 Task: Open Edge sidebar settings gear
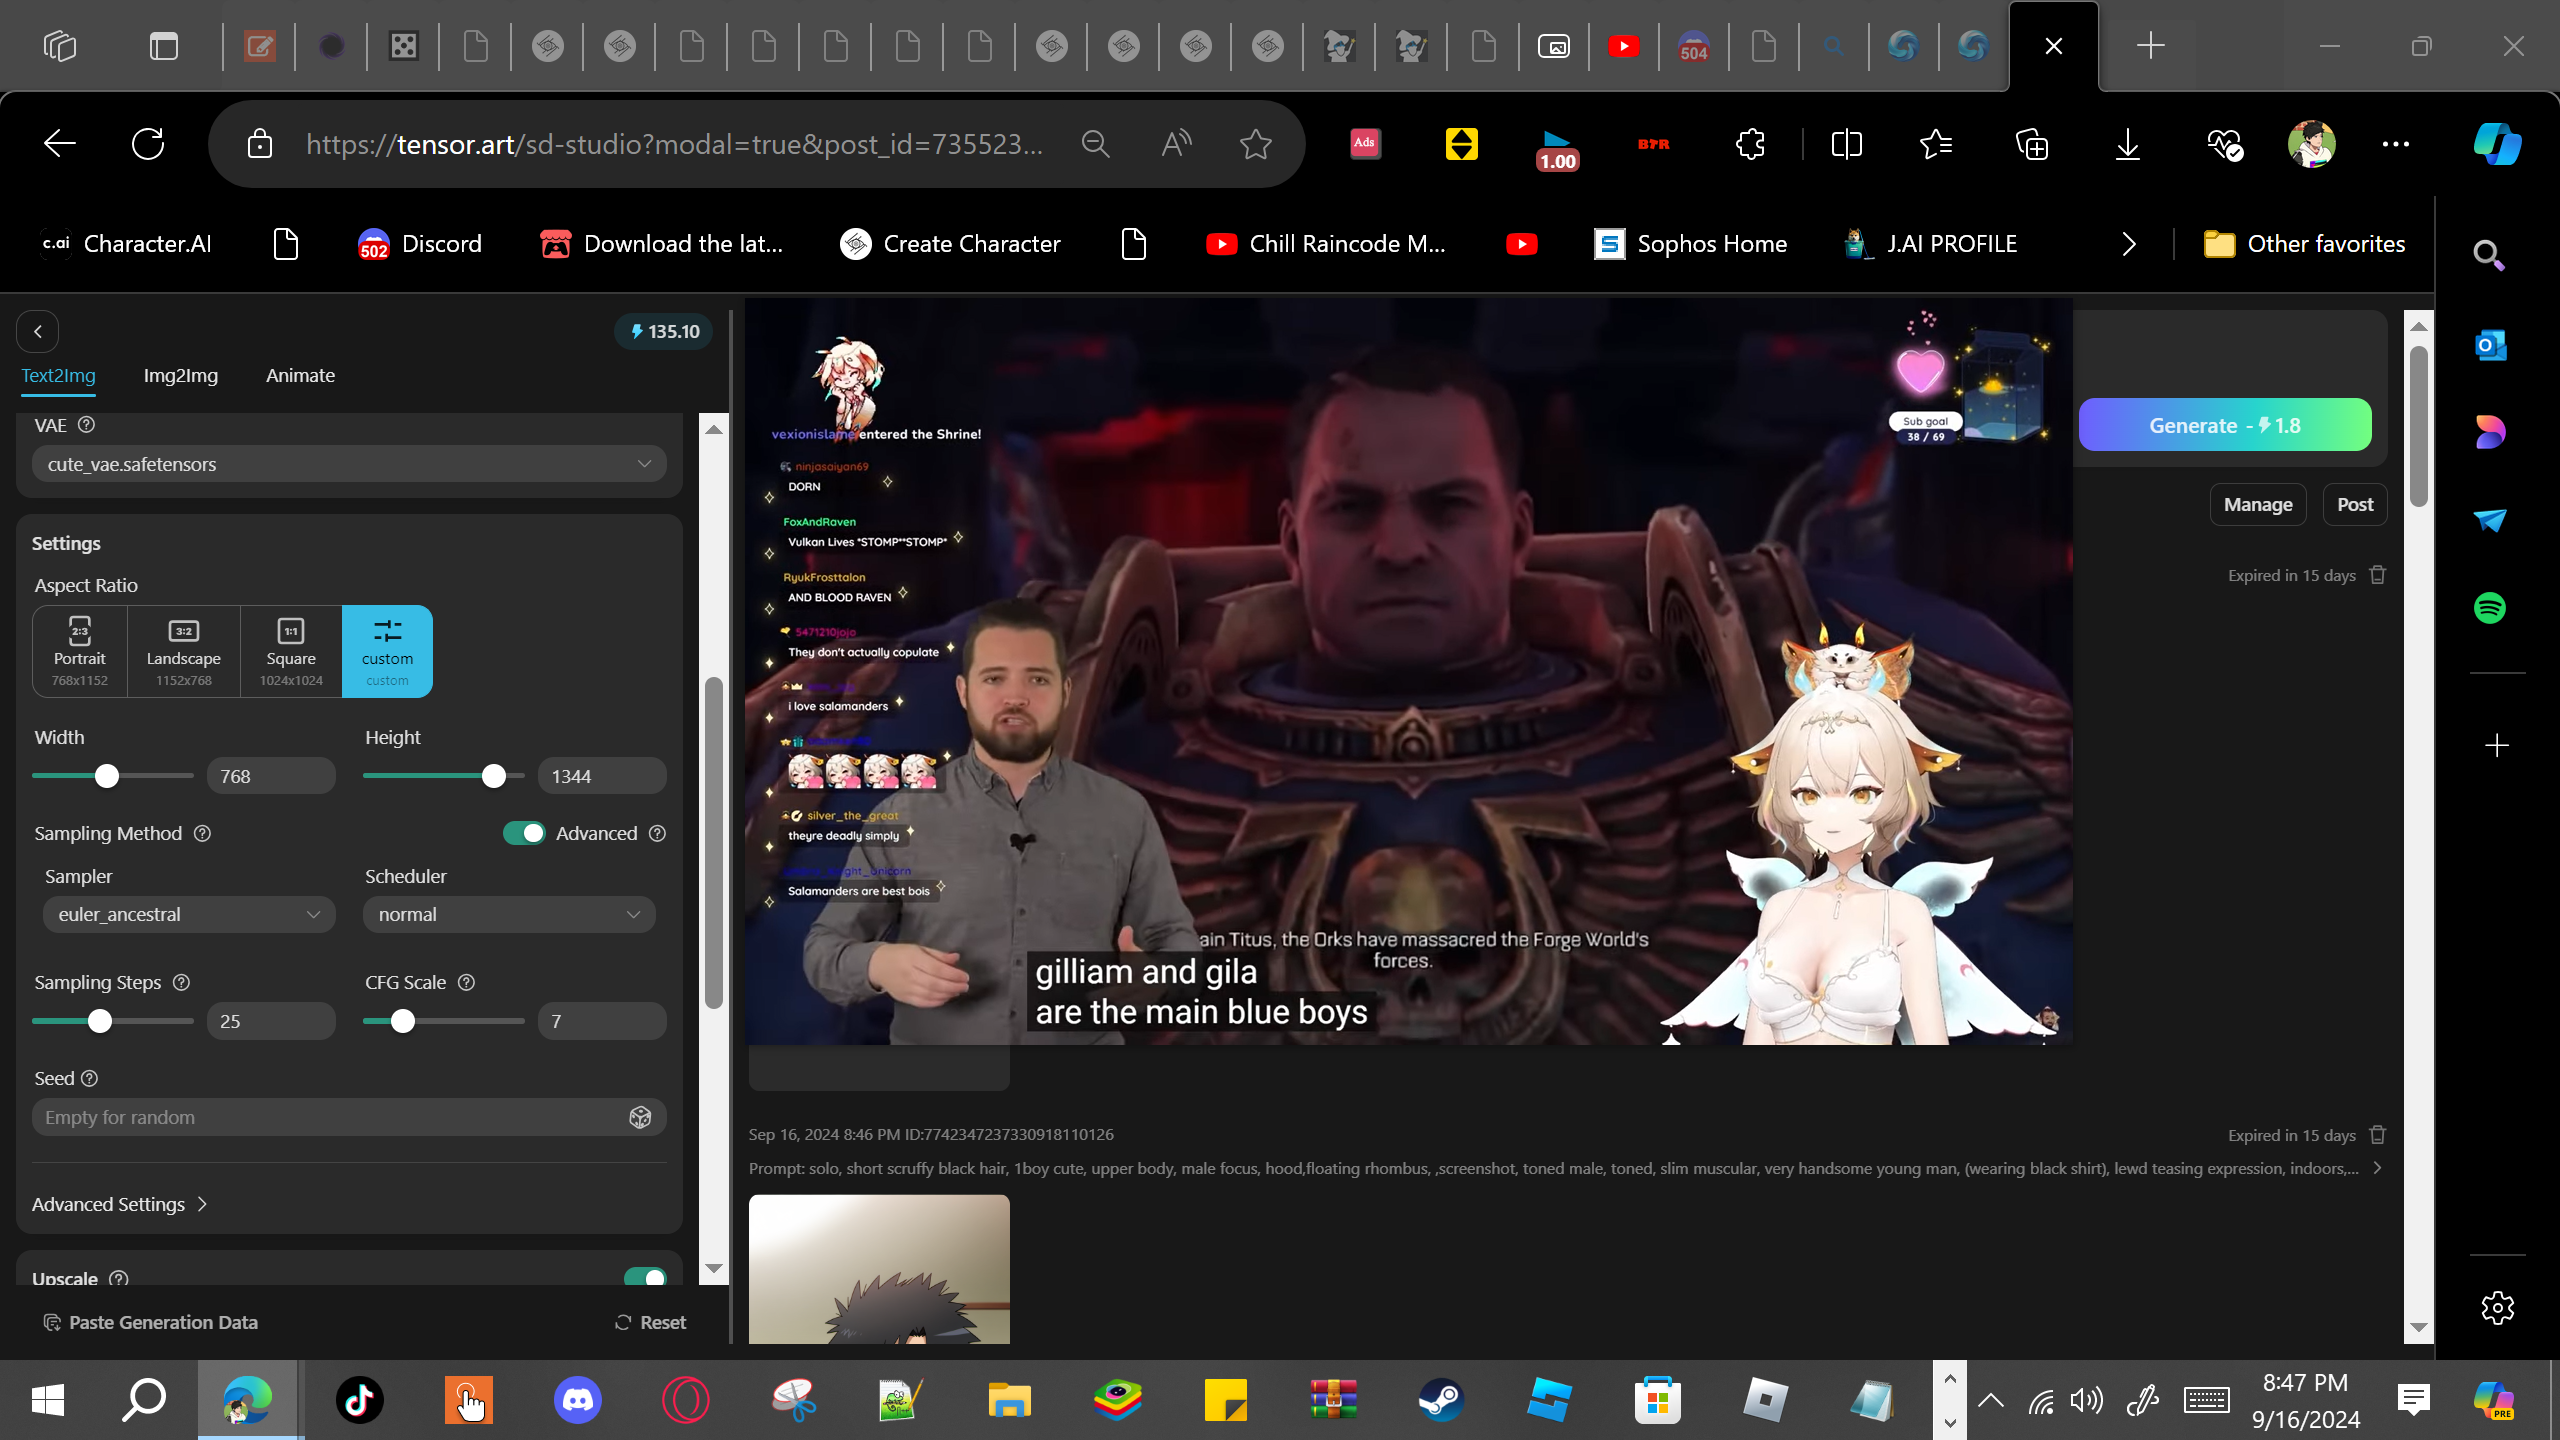(x=2497, y=1307)
